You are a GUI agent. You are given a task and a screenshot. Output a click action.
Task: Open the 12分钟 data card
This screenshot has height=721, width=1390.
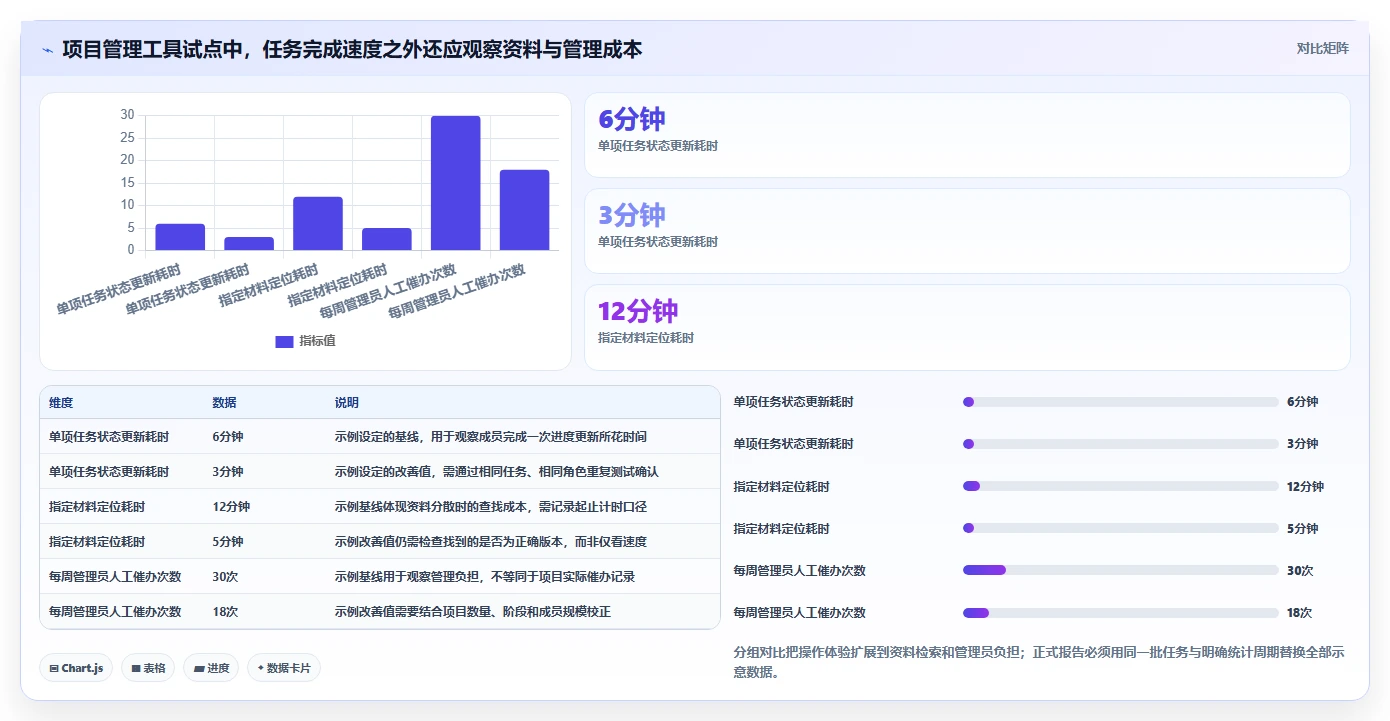pos(967,327)
